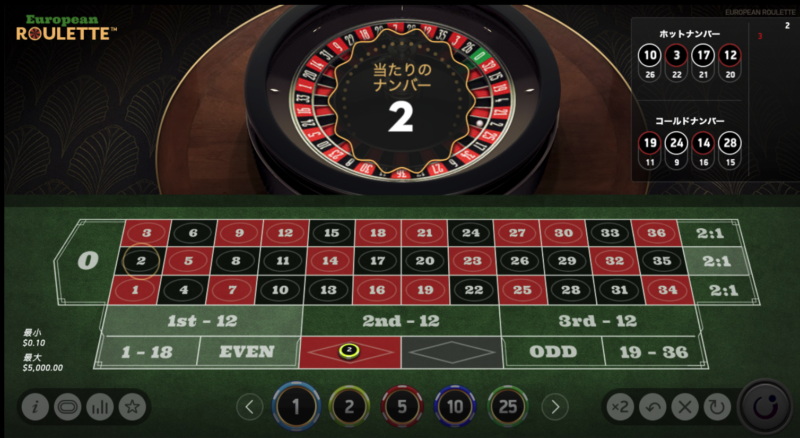
Task: Open the game info icon
Action: point(35,406)
